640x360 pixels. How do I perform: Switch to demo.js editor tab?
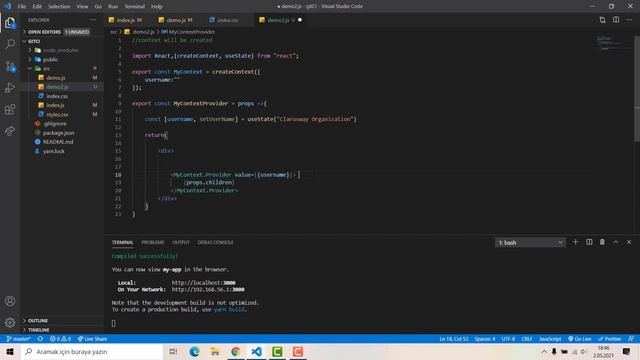179,20
